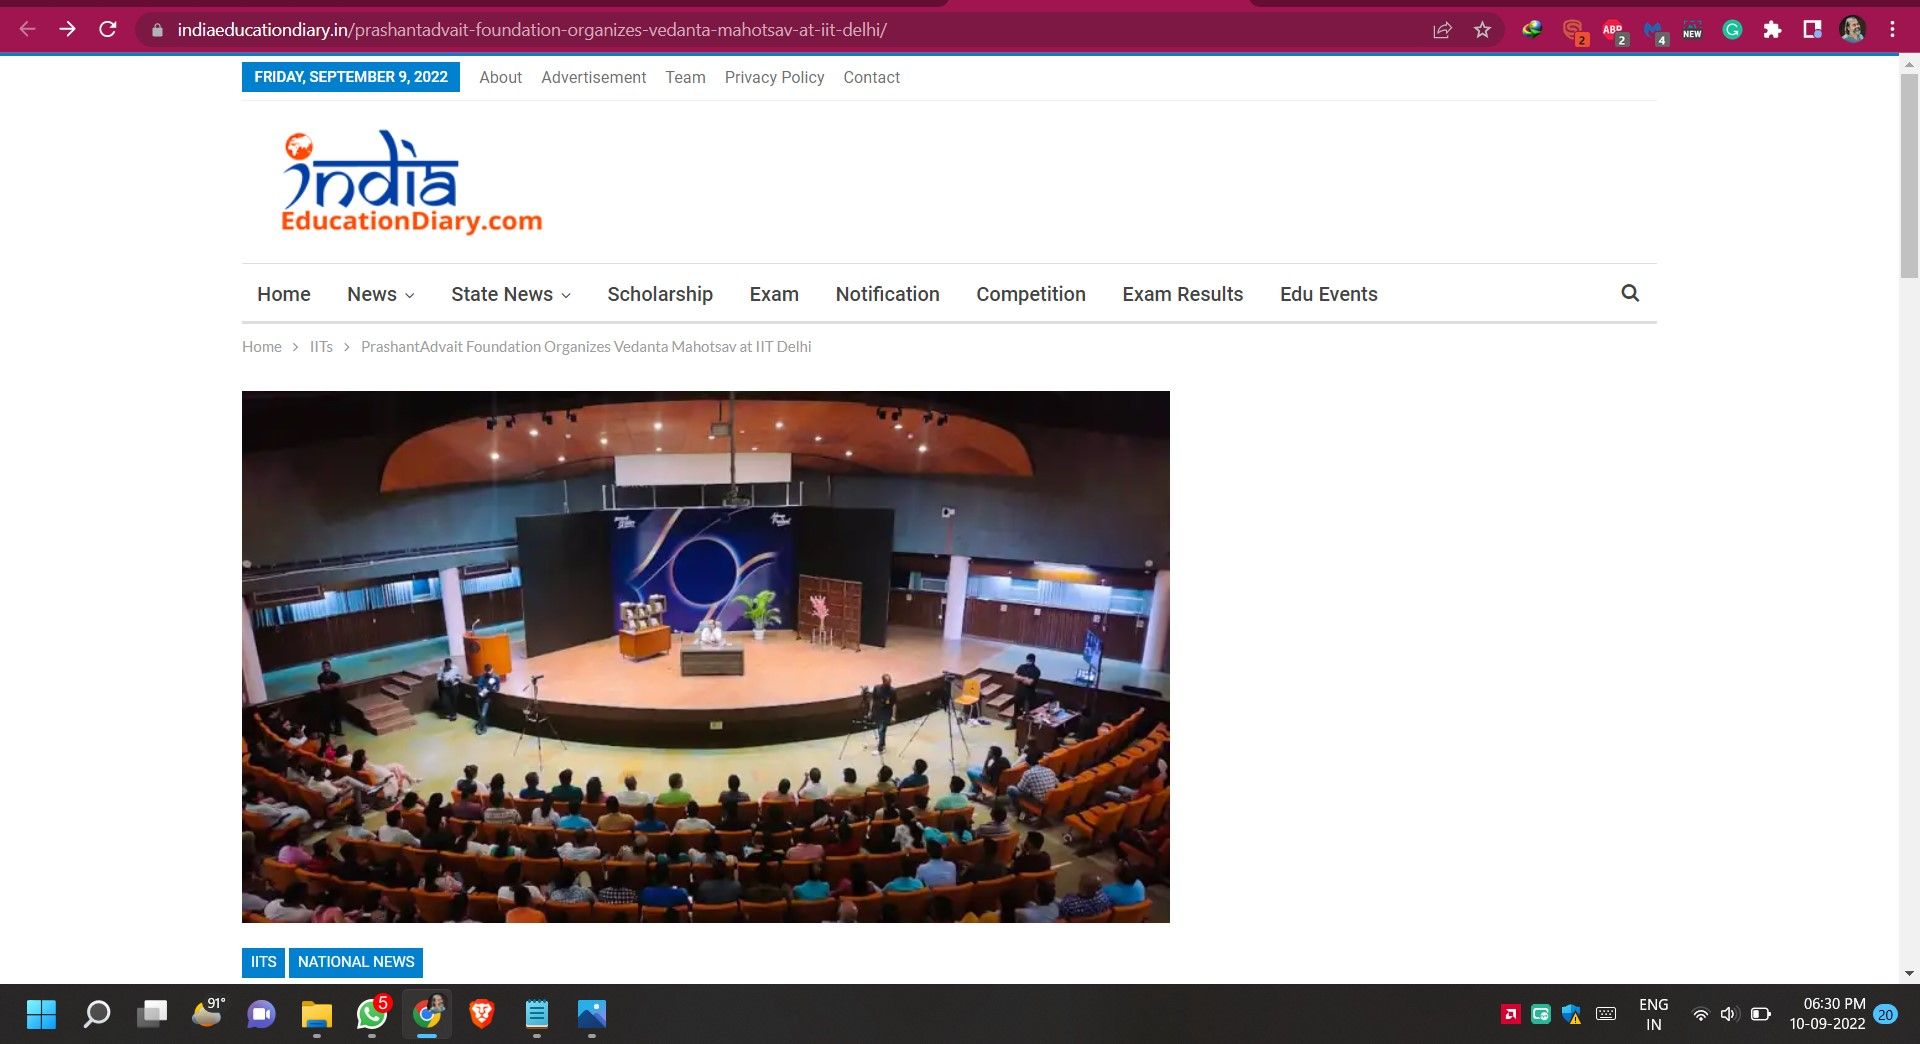The height and width of the screenshot is (1044, 1920).
Task: Click the IITs breadcrumb link
Action: click(321, 347)
